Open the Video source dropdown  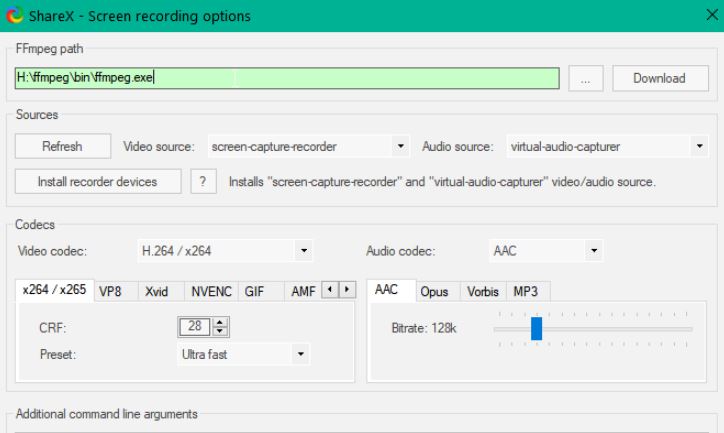[x=308, y=146]
